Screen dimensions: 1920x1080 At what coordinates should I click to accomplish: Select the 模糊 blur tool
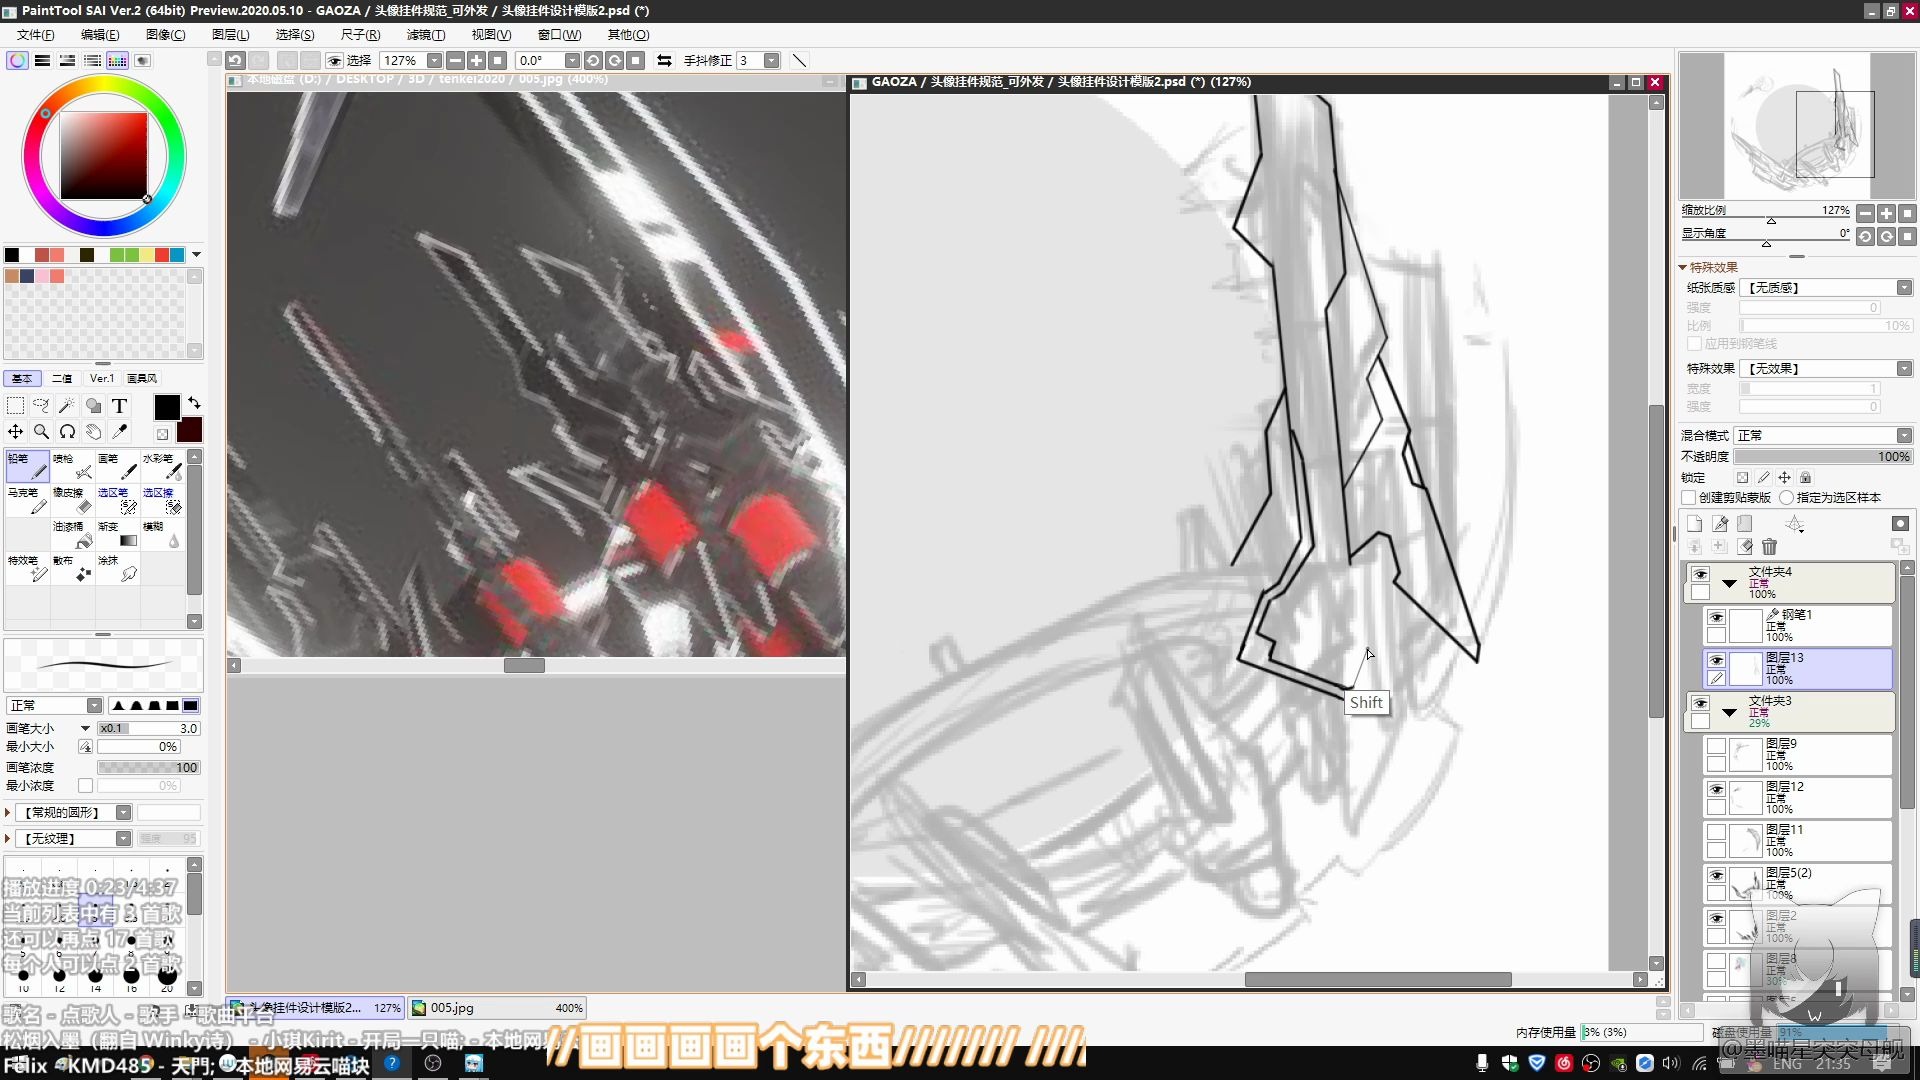click(162, 534)
